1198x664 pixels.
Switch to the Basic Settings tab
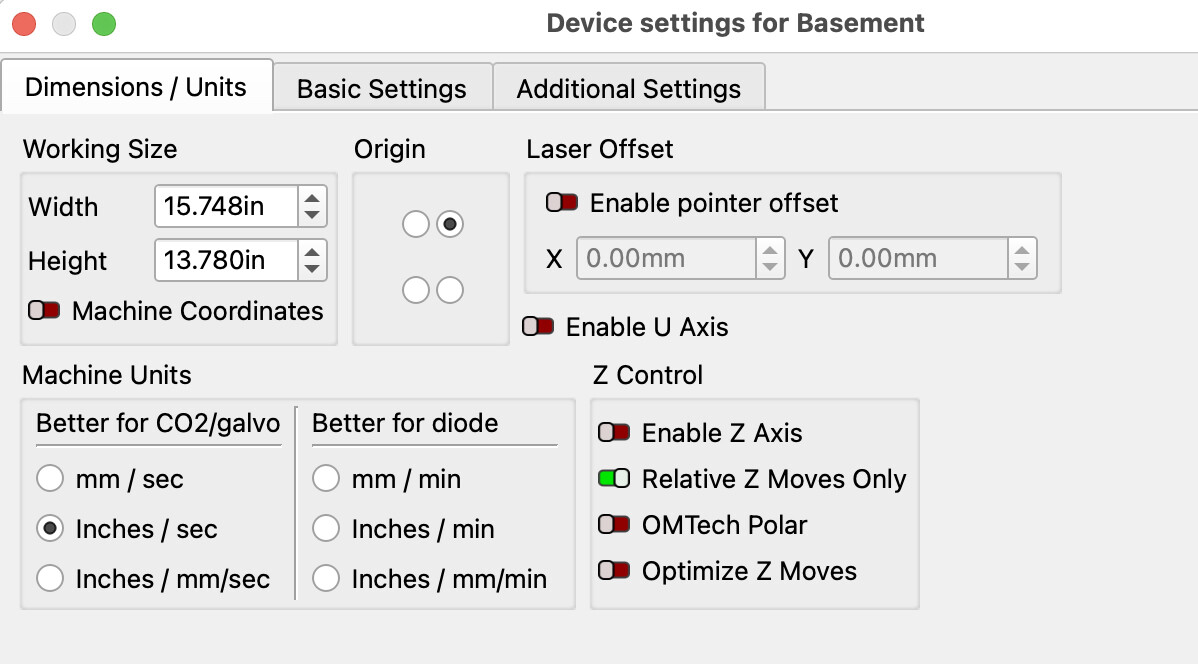[x=382, y=89]
